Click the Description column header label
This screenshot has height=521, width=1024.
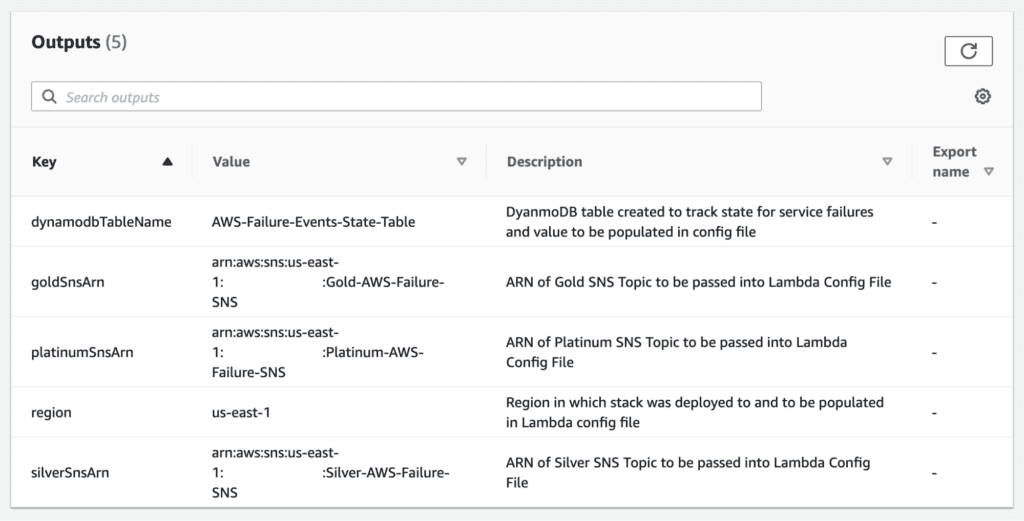coord(544,162)
